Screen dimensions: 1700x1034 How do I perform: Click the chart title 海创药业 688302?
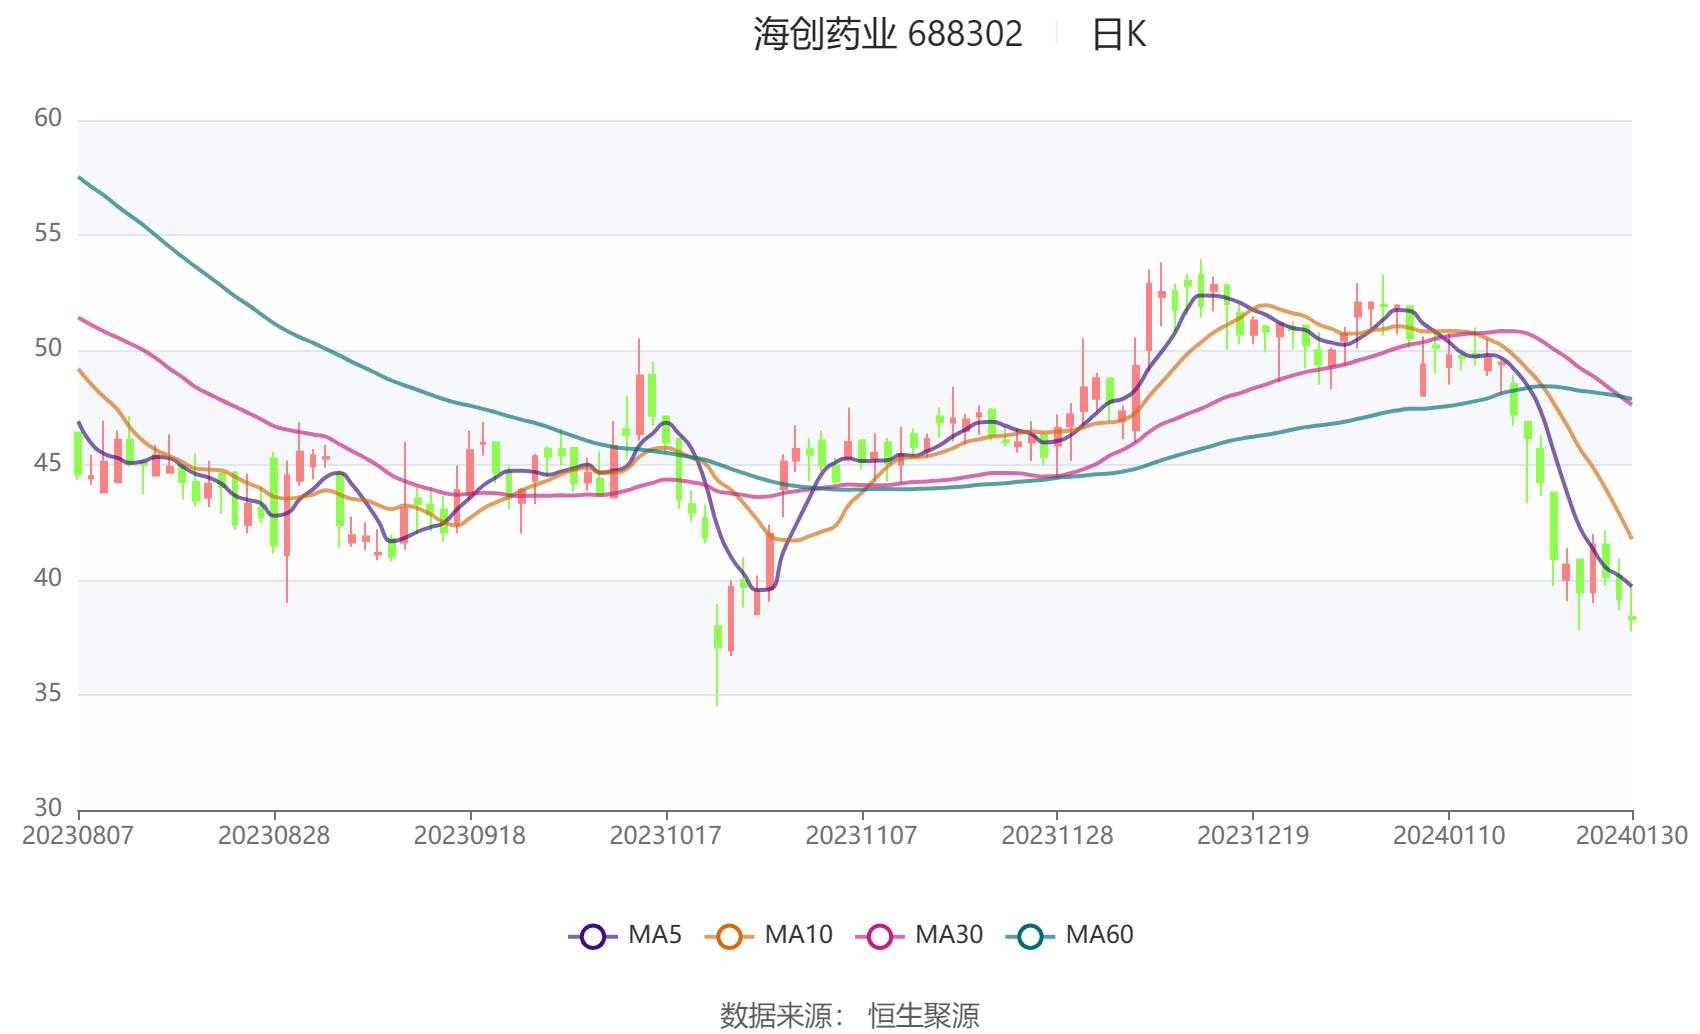click(x=888, y=34)
